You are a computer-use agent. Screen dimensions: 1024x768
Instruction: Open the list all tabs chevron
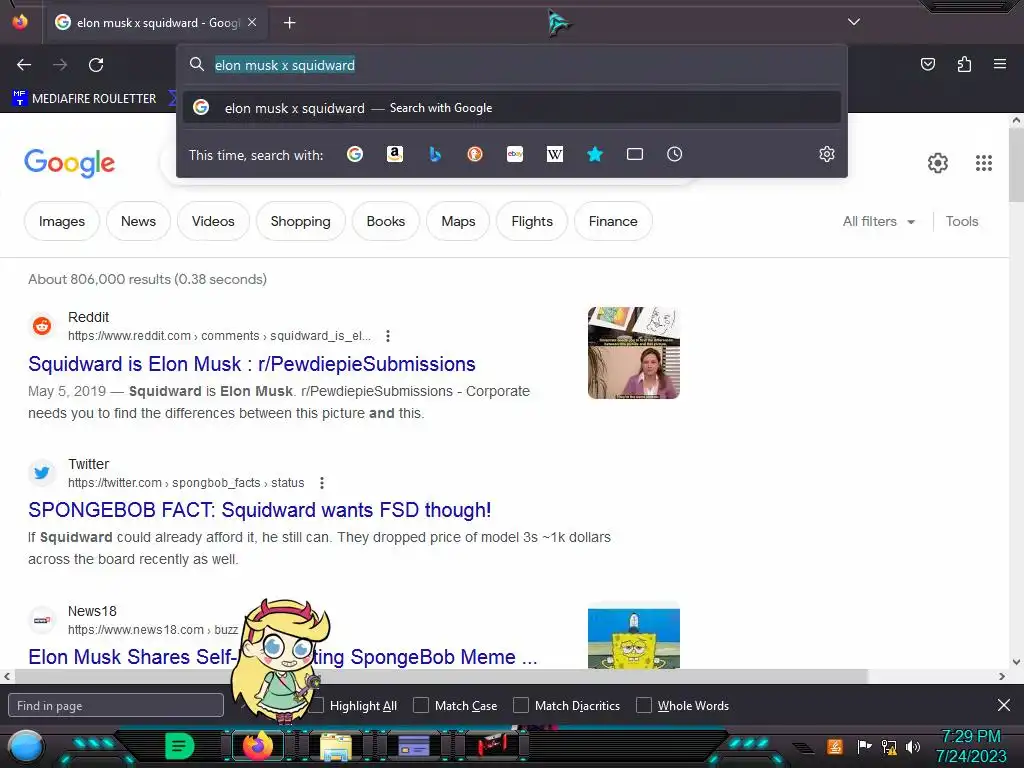tap(854, 22)
